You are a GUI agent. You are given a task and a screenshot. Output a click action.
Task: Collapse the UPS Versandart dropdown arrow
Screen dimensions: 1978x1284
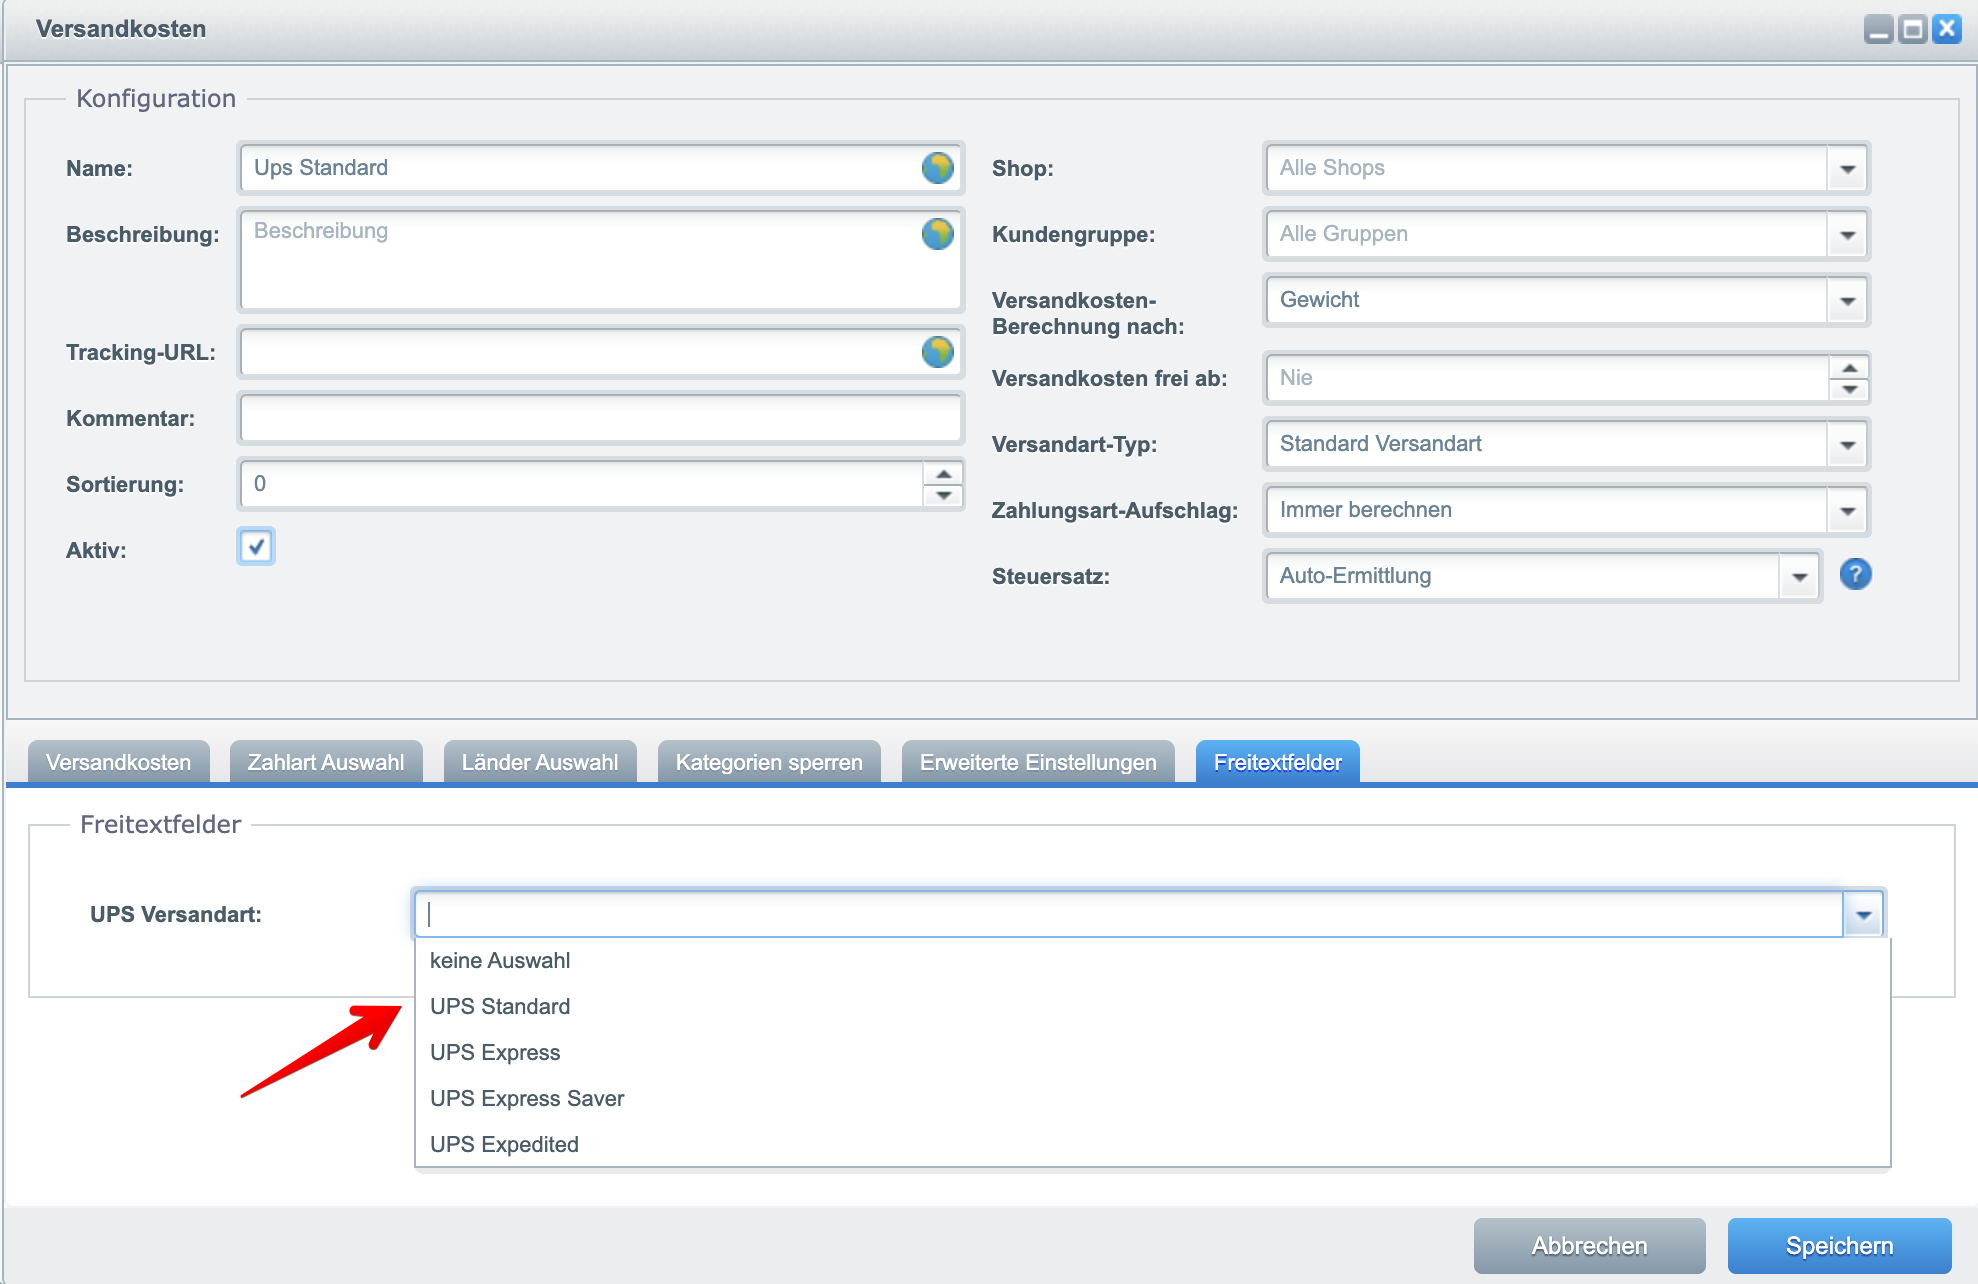click(x=1863, y=915)
